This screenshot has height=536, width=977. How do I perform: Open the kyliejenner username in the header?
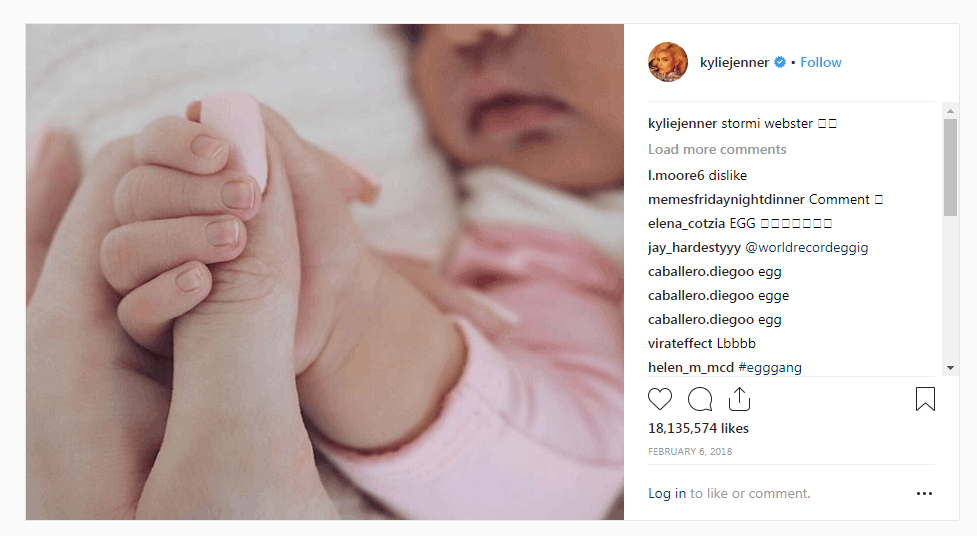[x=734, y=62]
